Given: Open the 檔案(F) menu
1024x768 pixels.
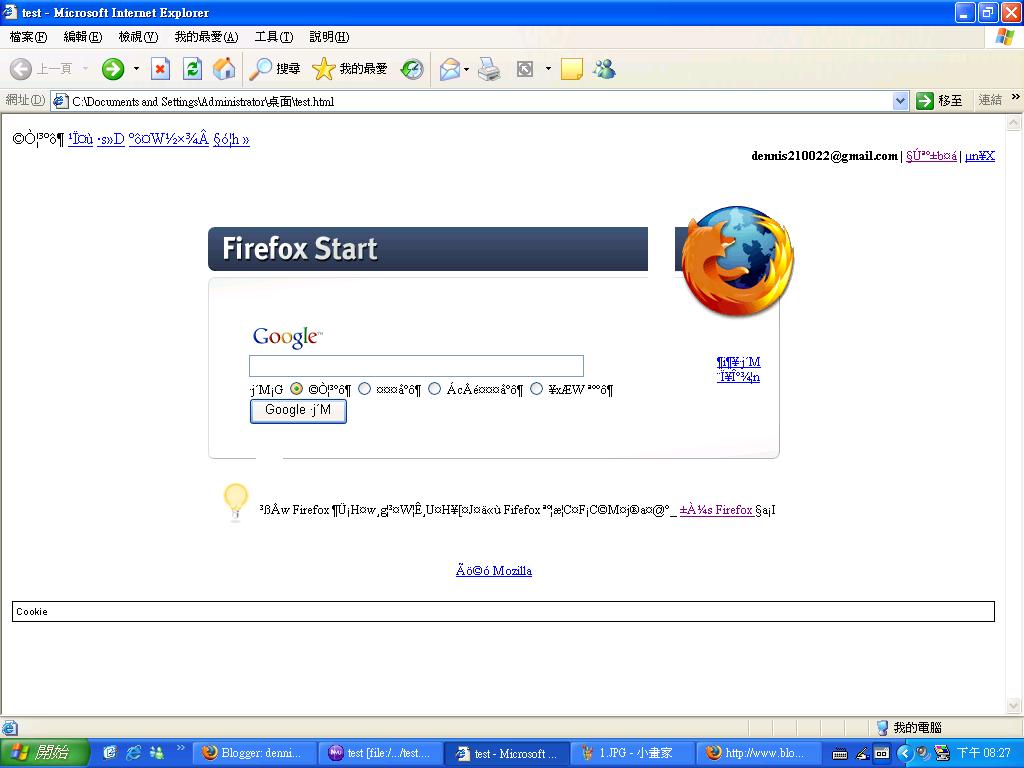Looking at the screenshot, I should click(28, 37).
